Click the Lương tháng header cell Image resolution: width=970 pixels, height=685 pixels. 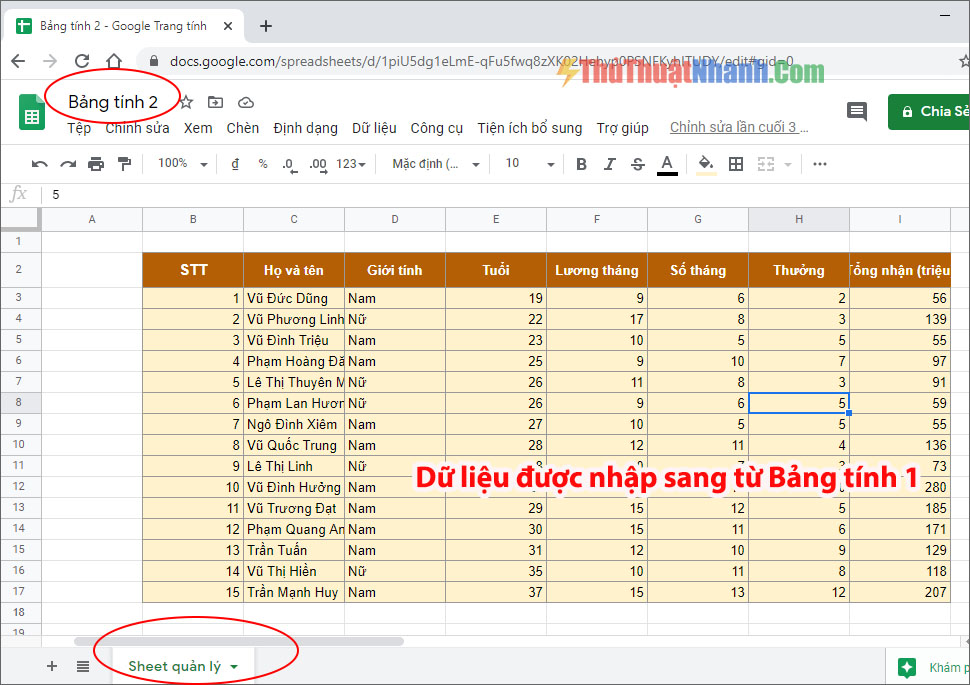pos(597,270)
